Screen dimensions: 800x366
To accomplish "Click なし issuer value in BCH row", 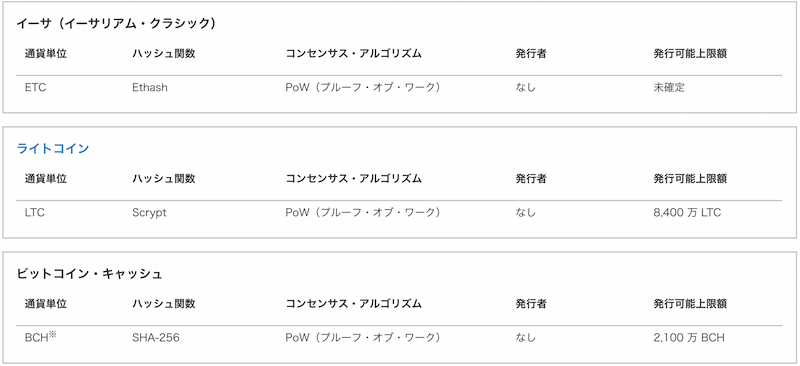I will coord(526,338).
